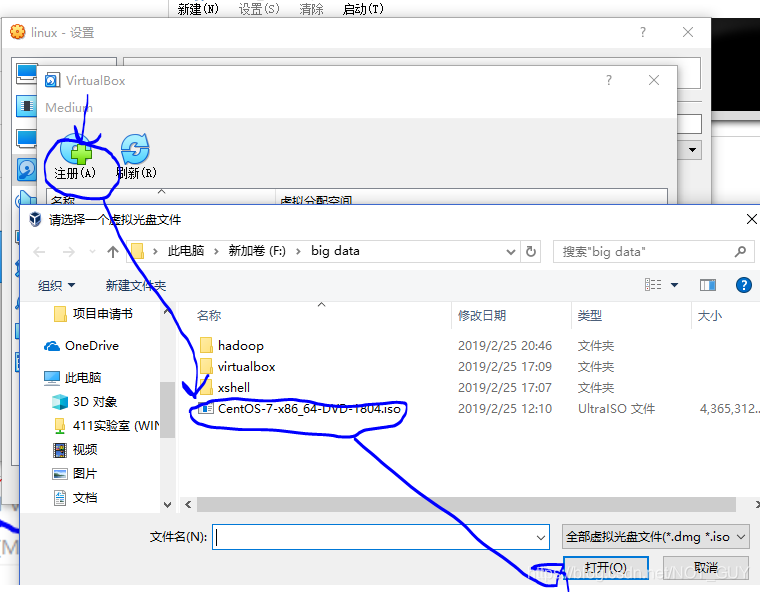The image size is (760, 592).
Task: Select 411实验室 network drive in sidebar
Action: click(x=106, y=426)
